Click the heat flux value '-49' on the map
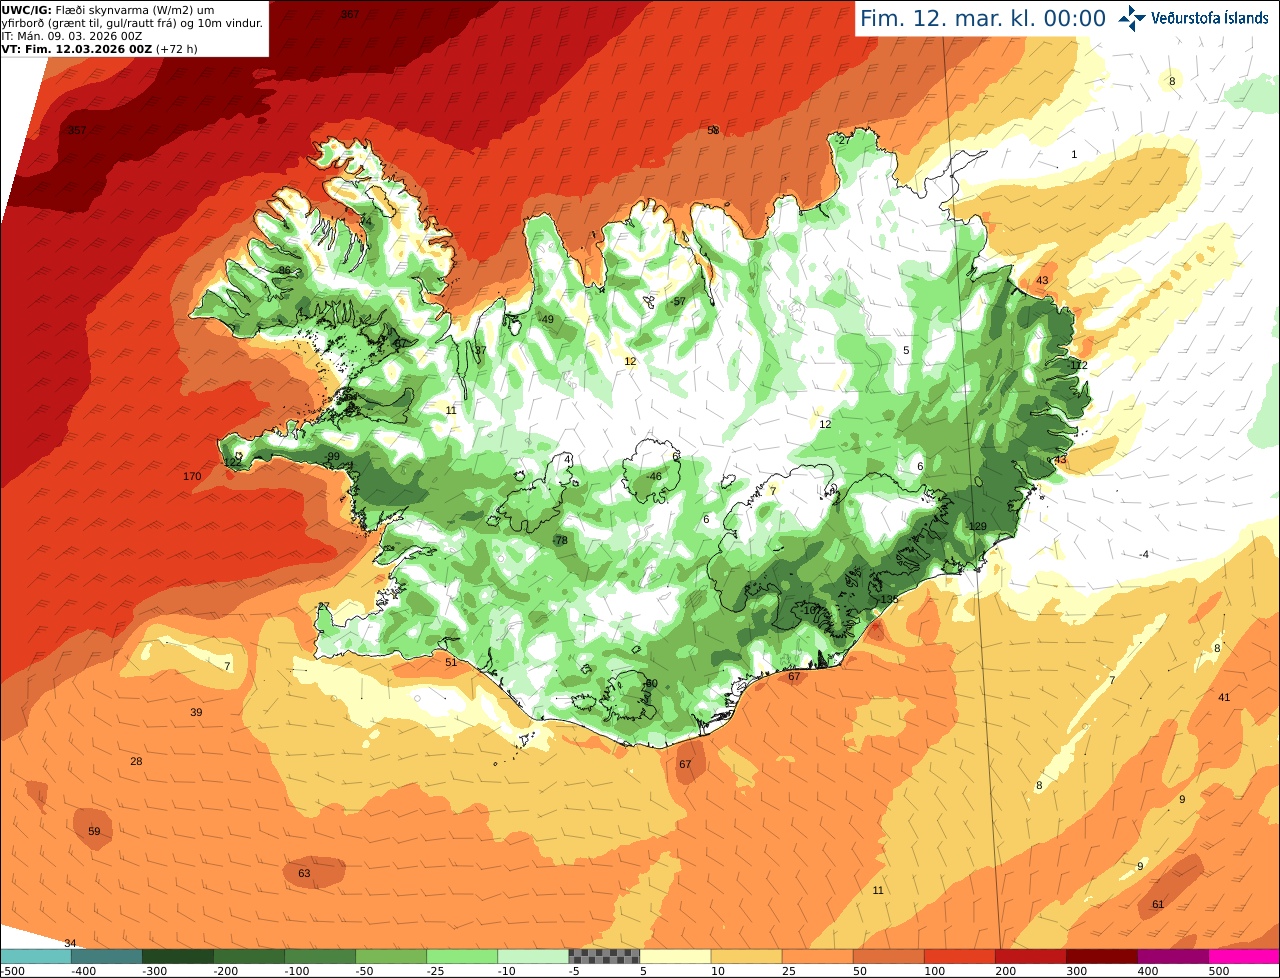Viewport: 1280px width, 978px height. click(546, 320)
